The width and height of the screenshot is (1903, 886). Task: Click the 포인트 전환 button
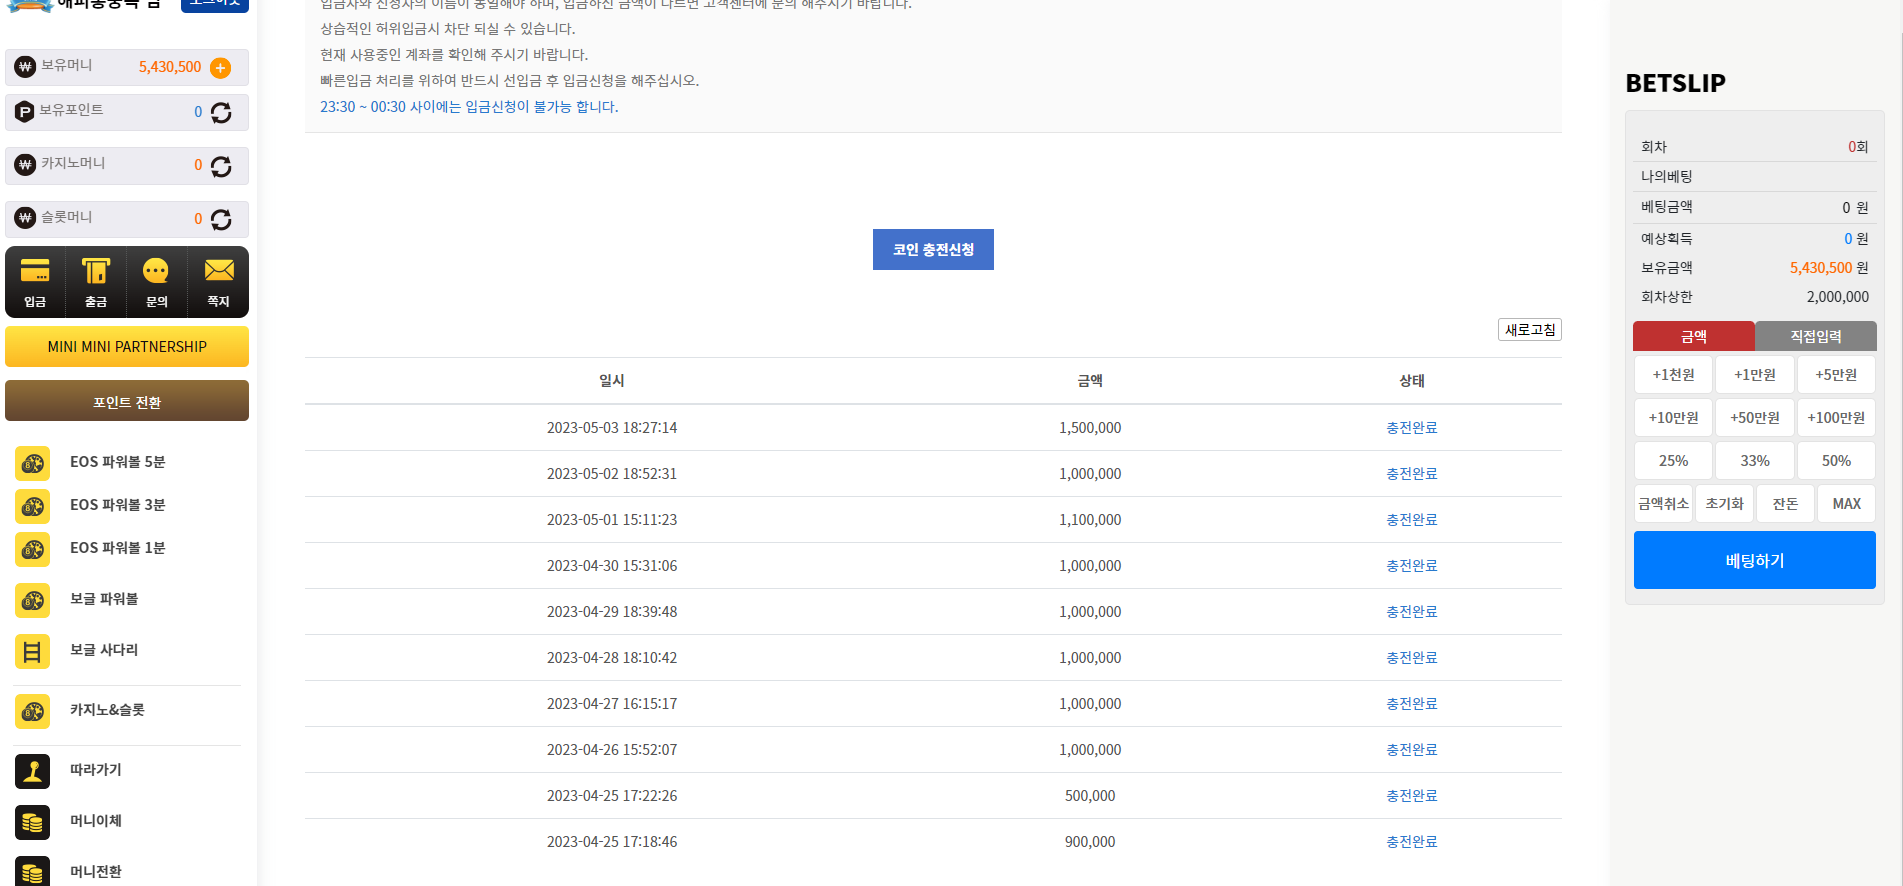[x=127, y=401]
